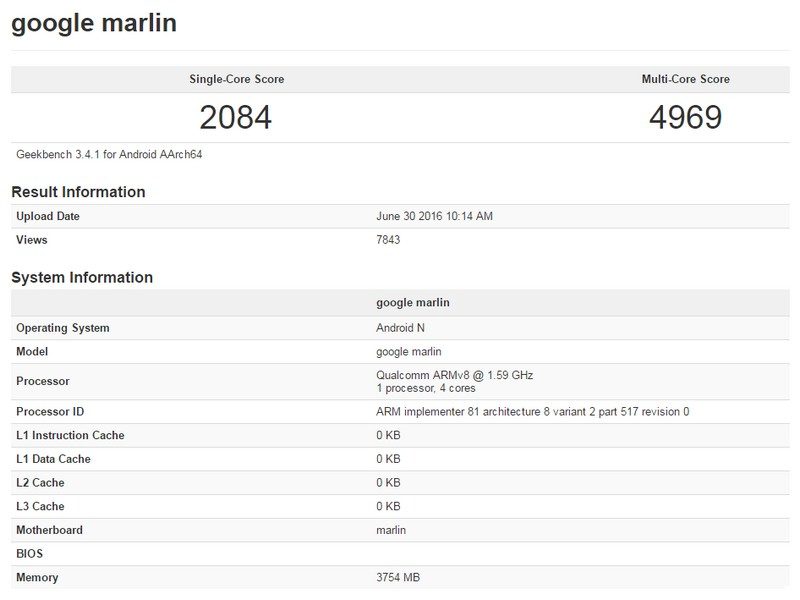Click the Qualcomm ARMv8 processor text
The image size is (800, 600).
click(x=454, y=375)
